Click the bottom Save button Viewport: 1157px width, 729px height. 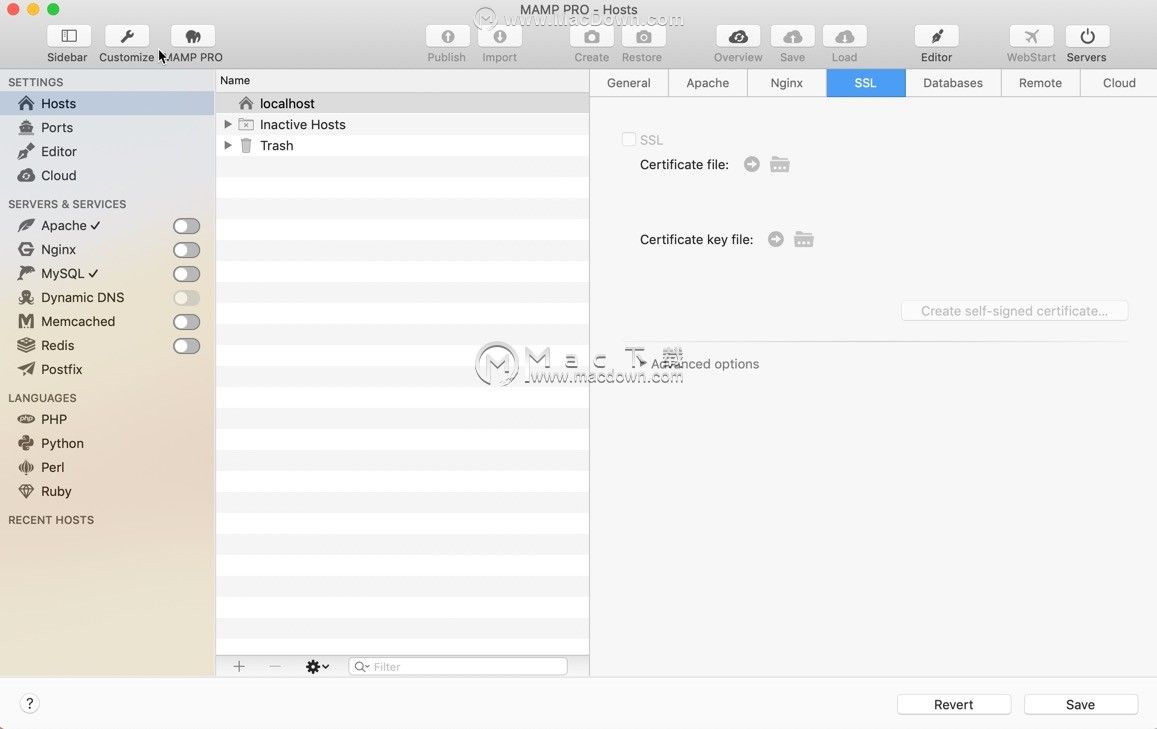point(1080,705)
